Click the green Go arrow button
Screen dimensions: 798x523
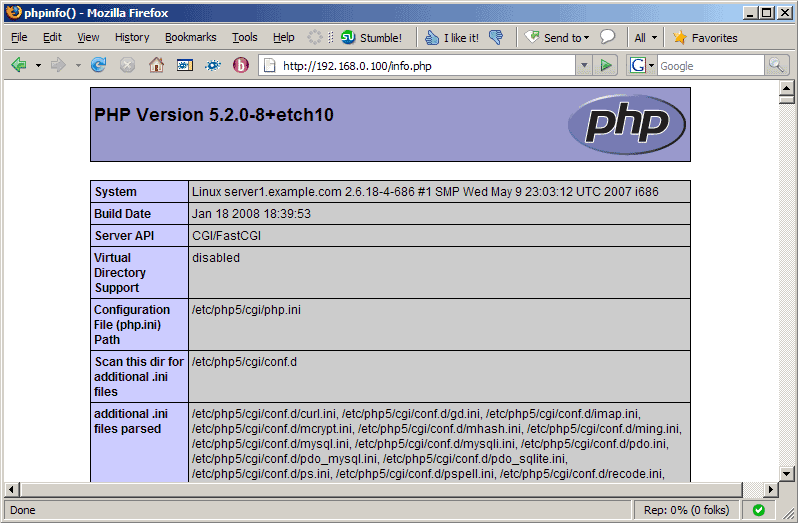[606, 65]
